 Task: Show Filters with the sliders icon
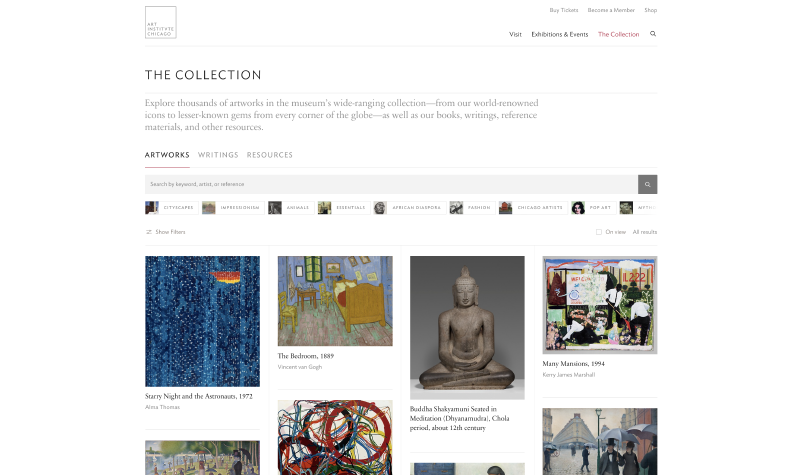(165, 232)
